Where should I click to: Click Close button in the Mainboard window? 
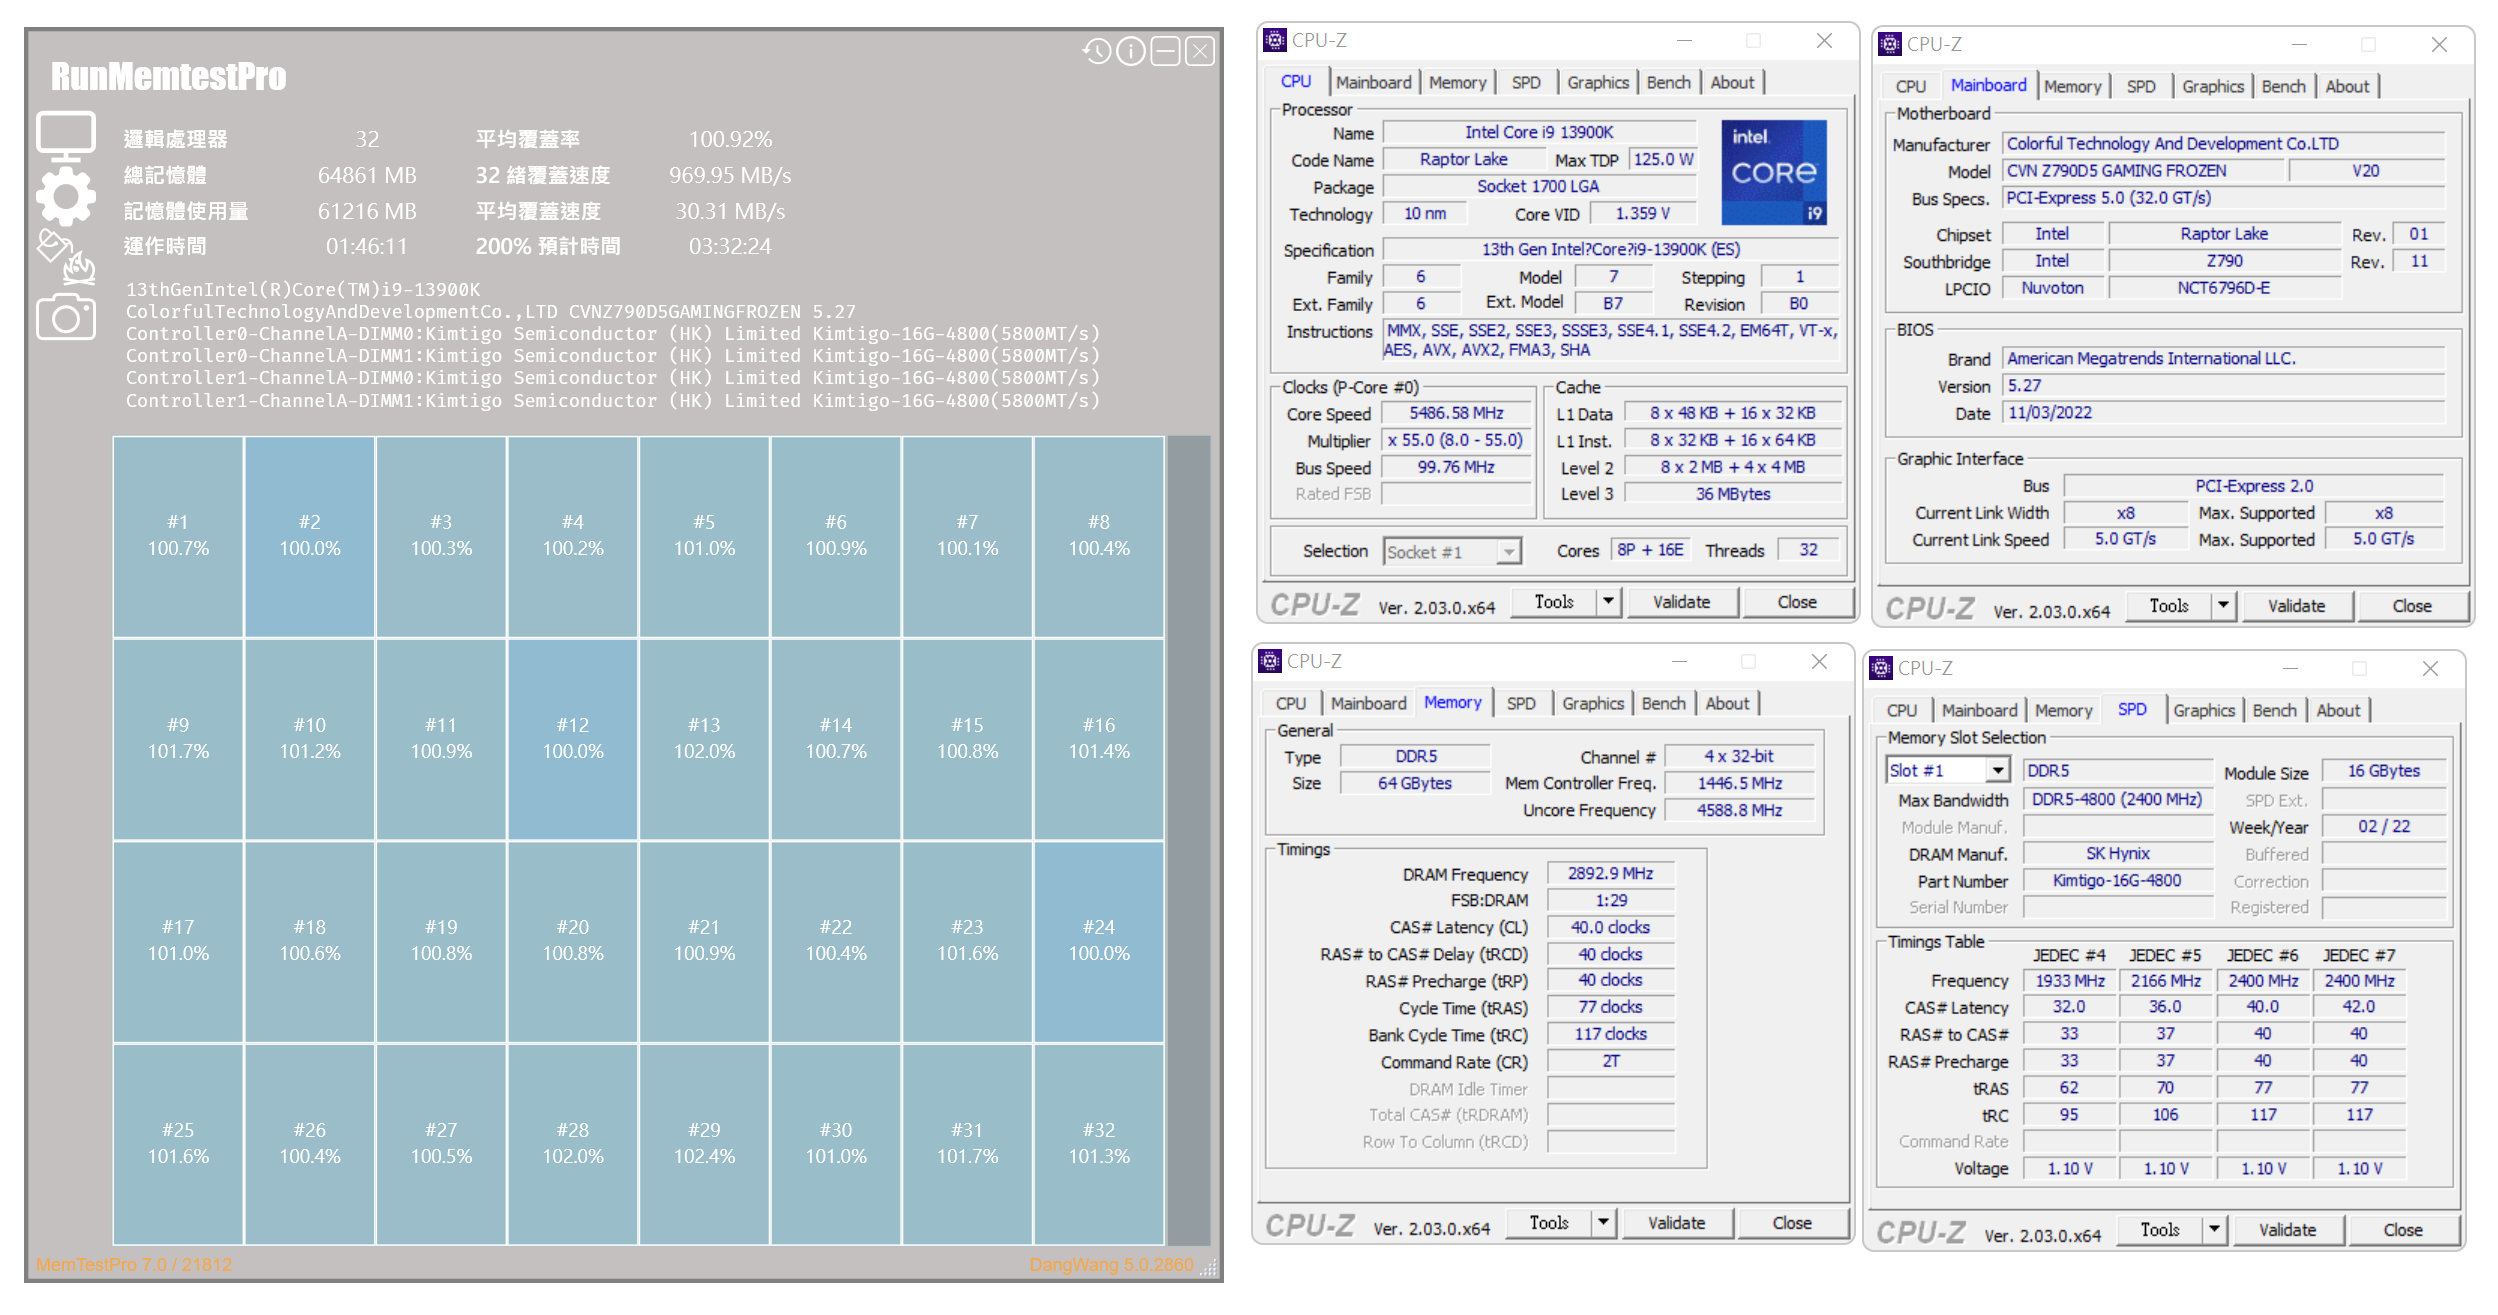2411,606
